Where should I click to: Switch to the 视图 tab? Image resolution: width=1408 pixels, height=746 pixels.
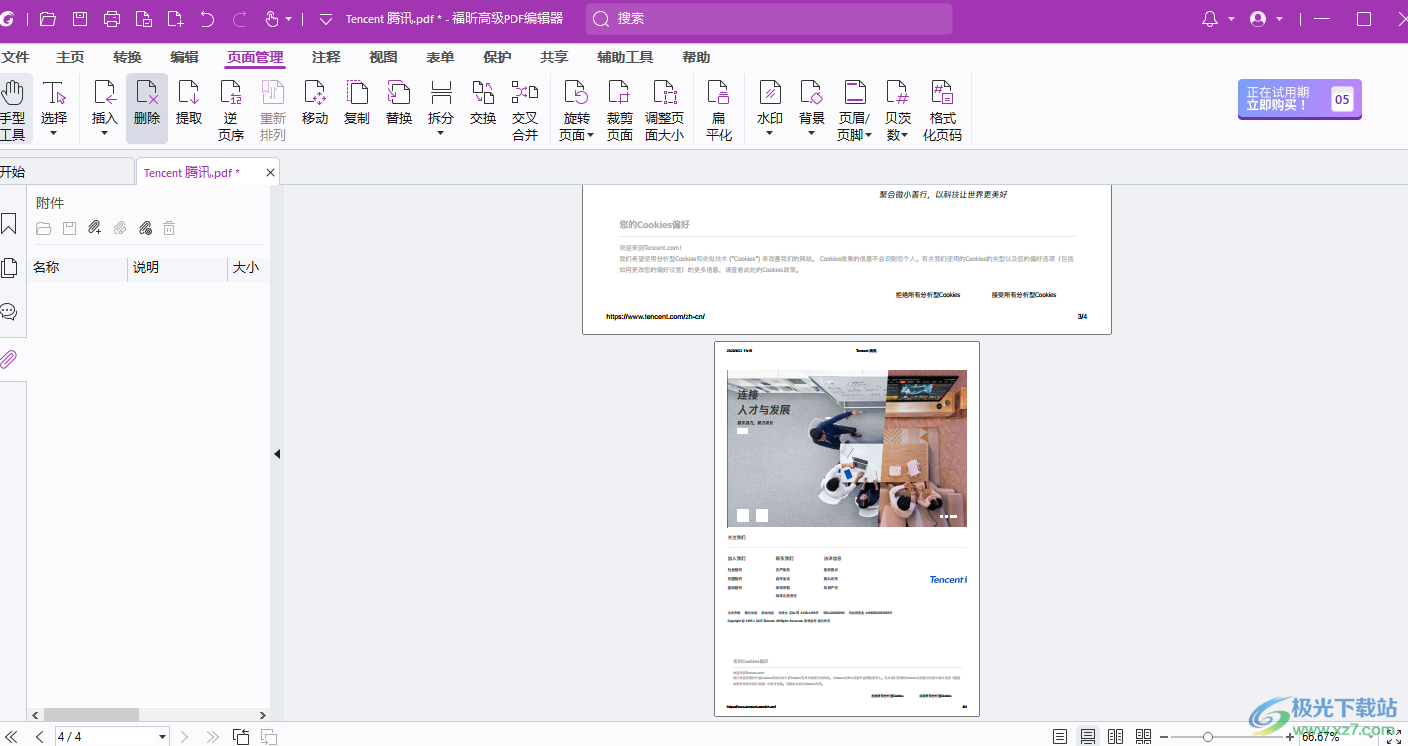(383, 58)
